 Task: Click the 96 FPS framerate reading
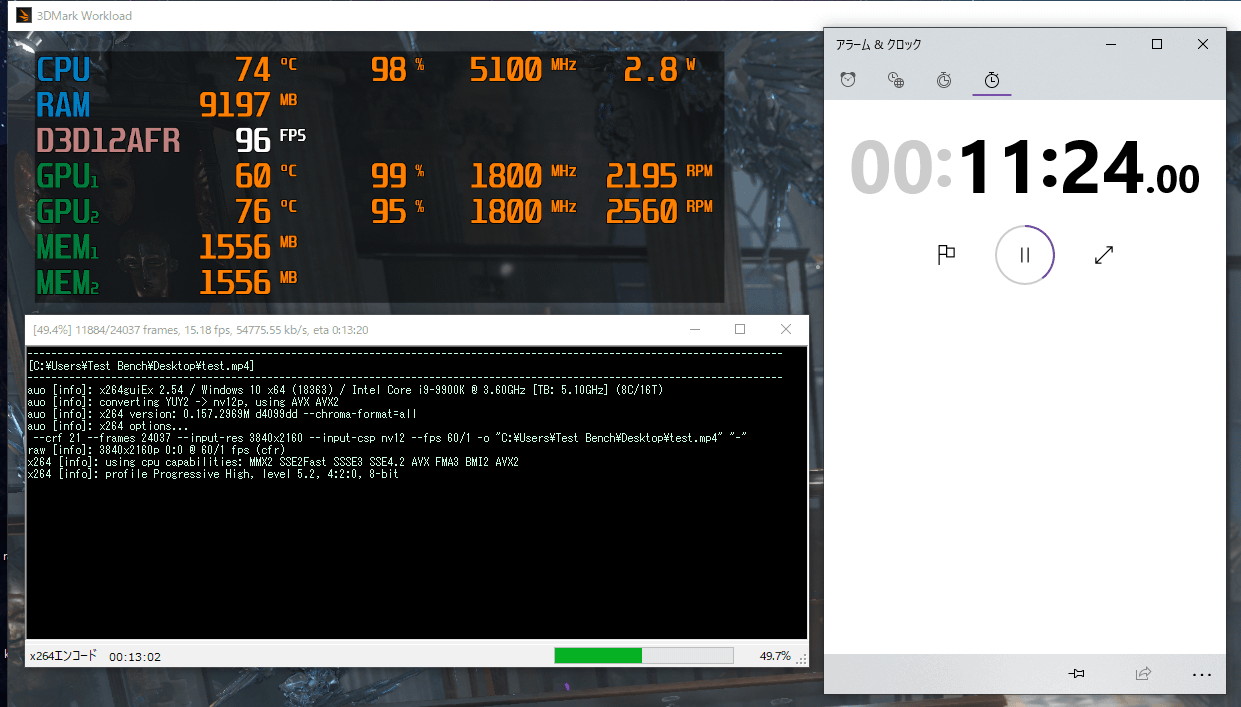point(271,140)
